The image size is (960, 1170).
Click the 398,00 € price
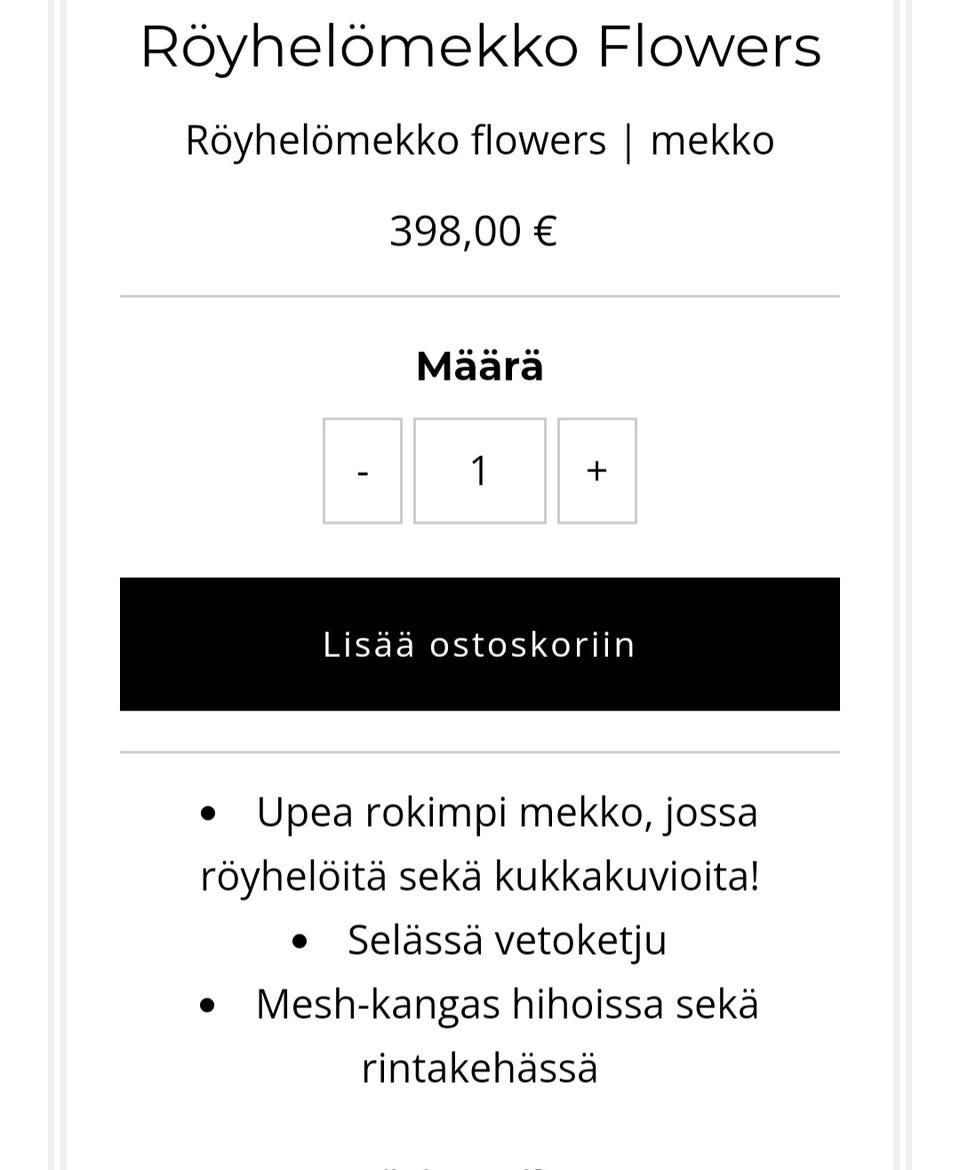472,231
